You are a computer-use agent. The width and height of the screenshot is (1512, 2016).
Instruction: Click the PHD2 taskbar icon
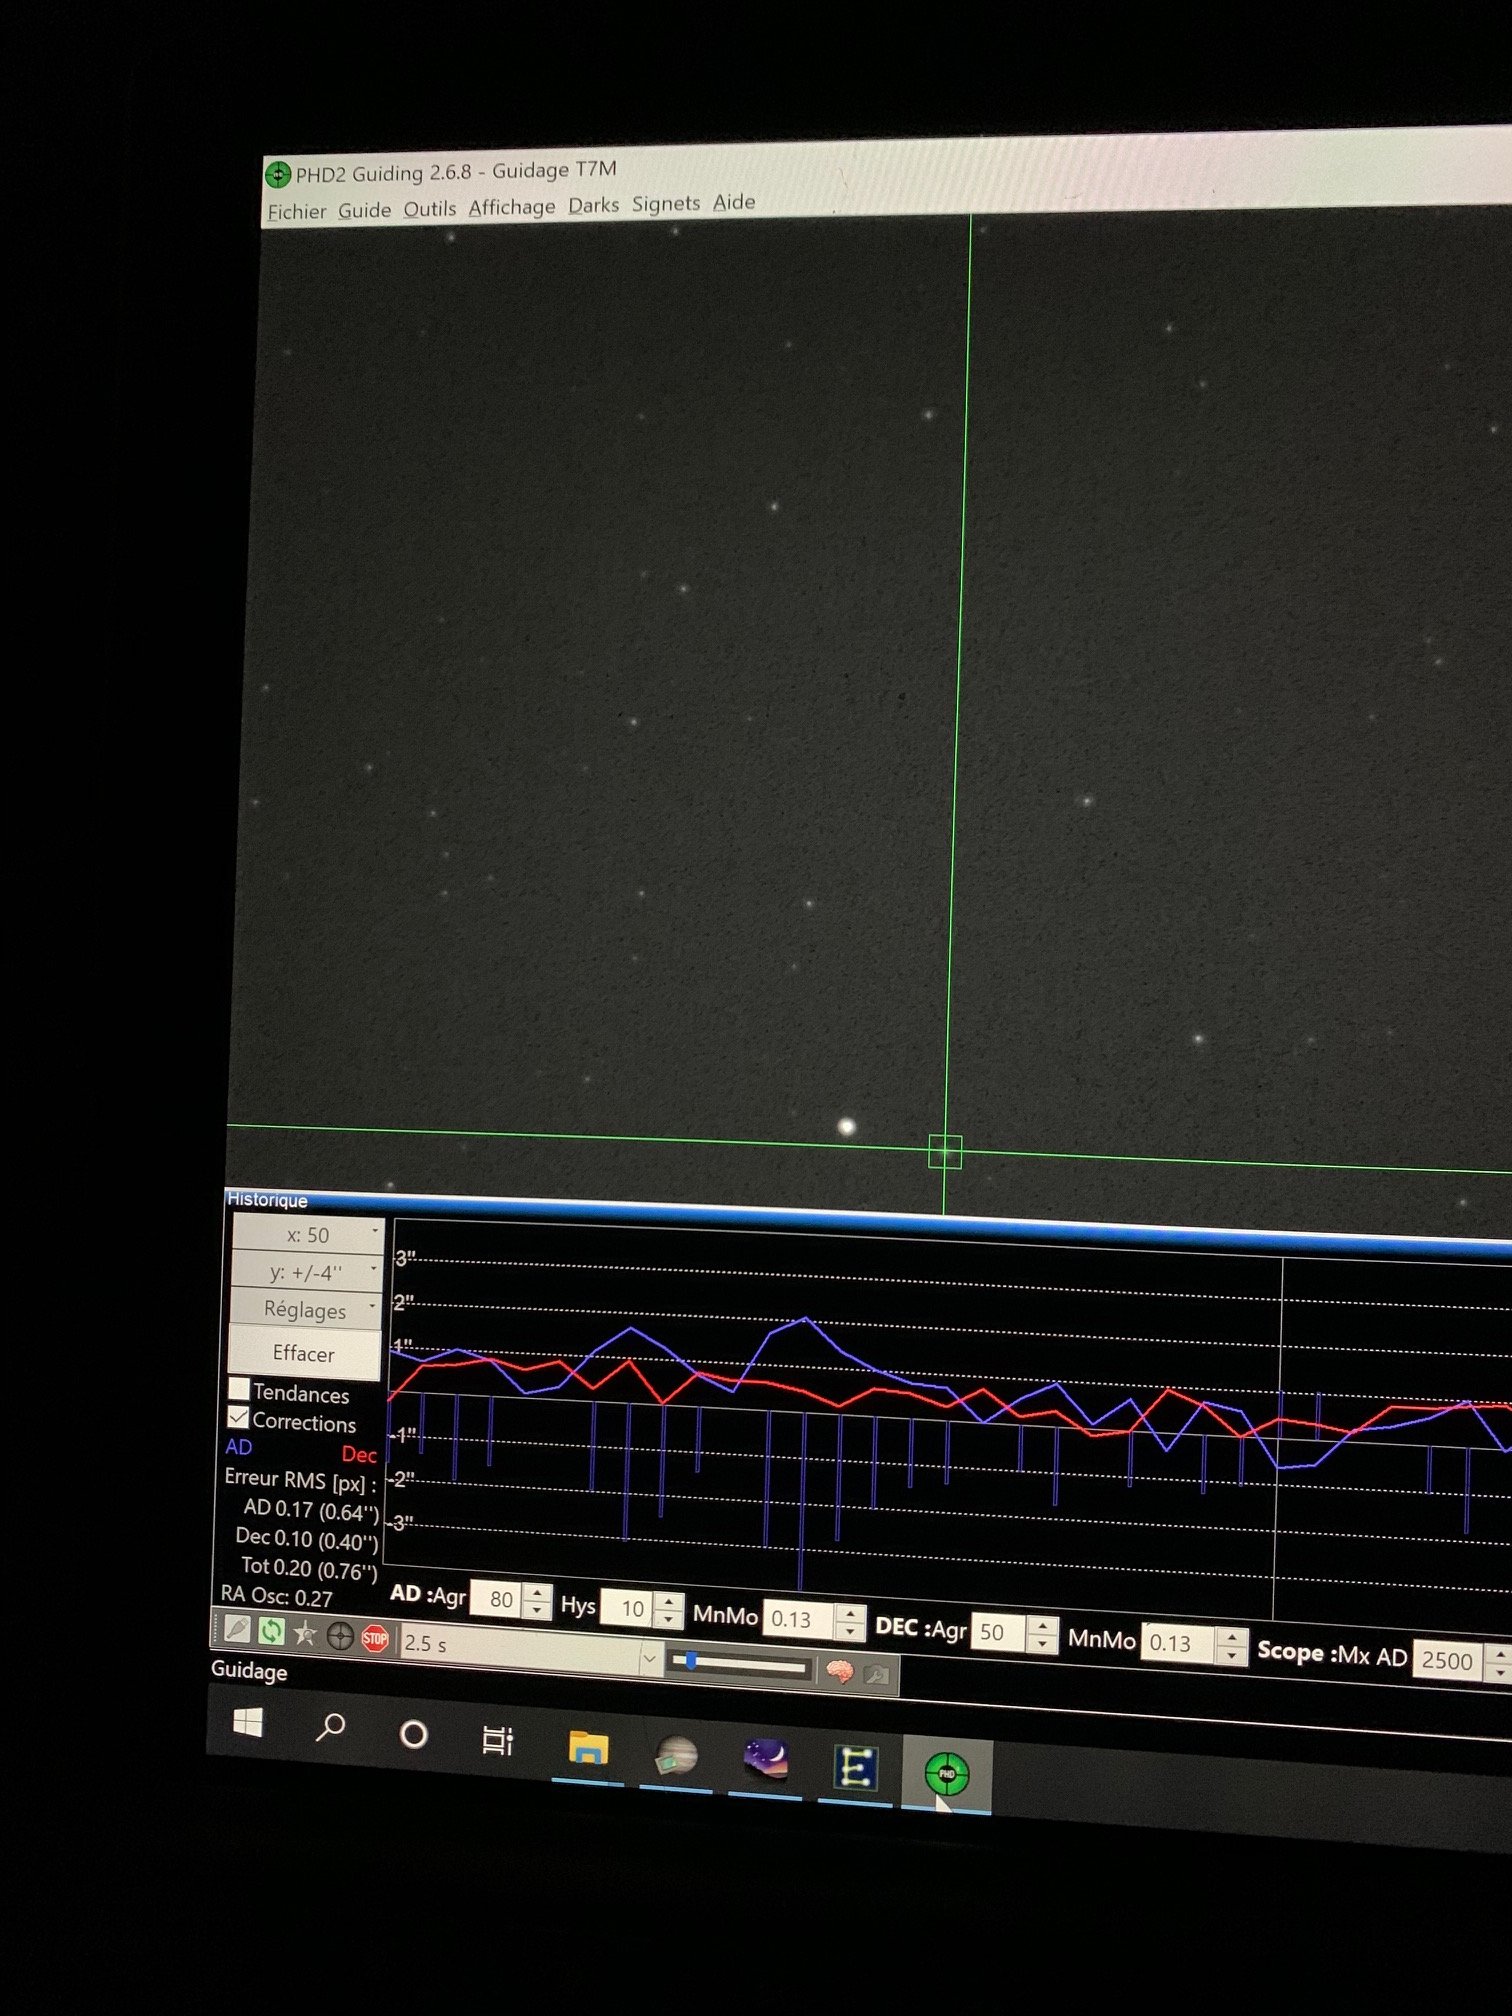(946, 1775)
